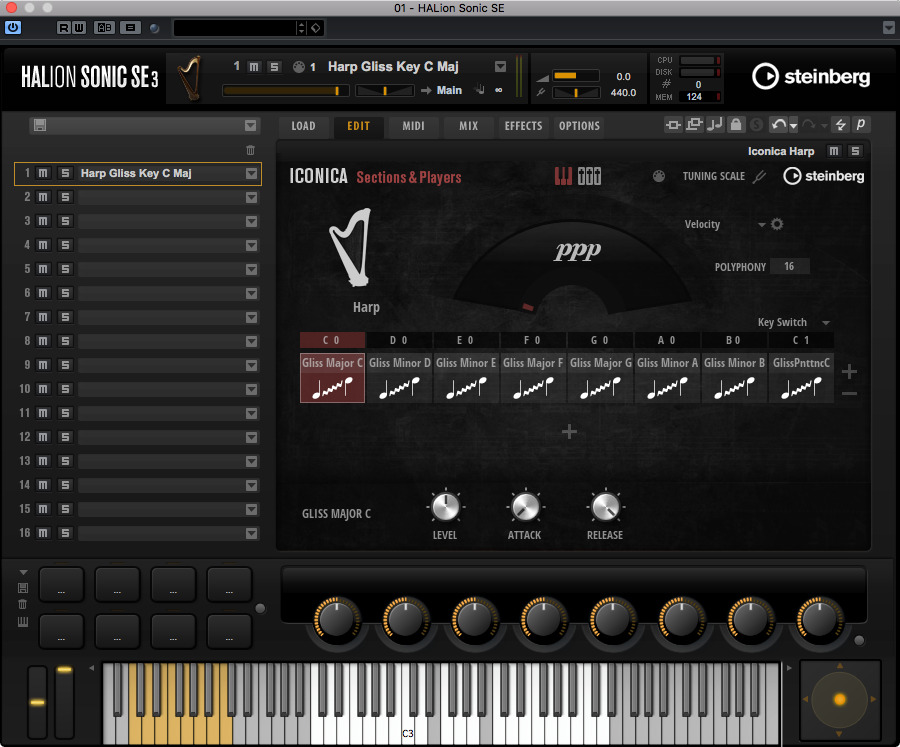Adjust the header pan slider for slot 1
900x747 pixels.
(x=385, y=91)
